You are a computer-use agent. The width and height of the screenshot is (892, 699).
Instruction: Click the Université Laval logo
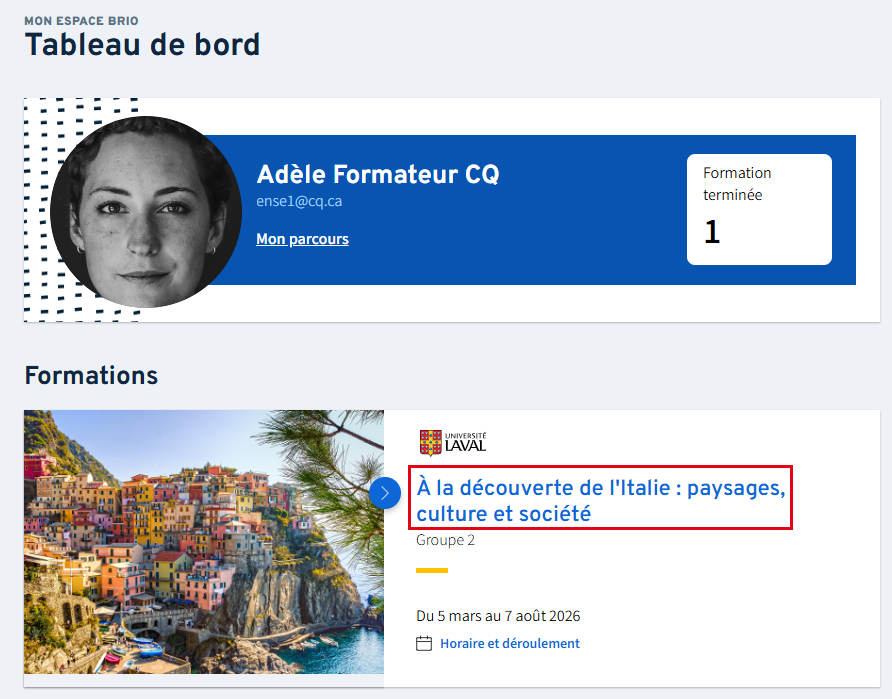tap(453, 442)
